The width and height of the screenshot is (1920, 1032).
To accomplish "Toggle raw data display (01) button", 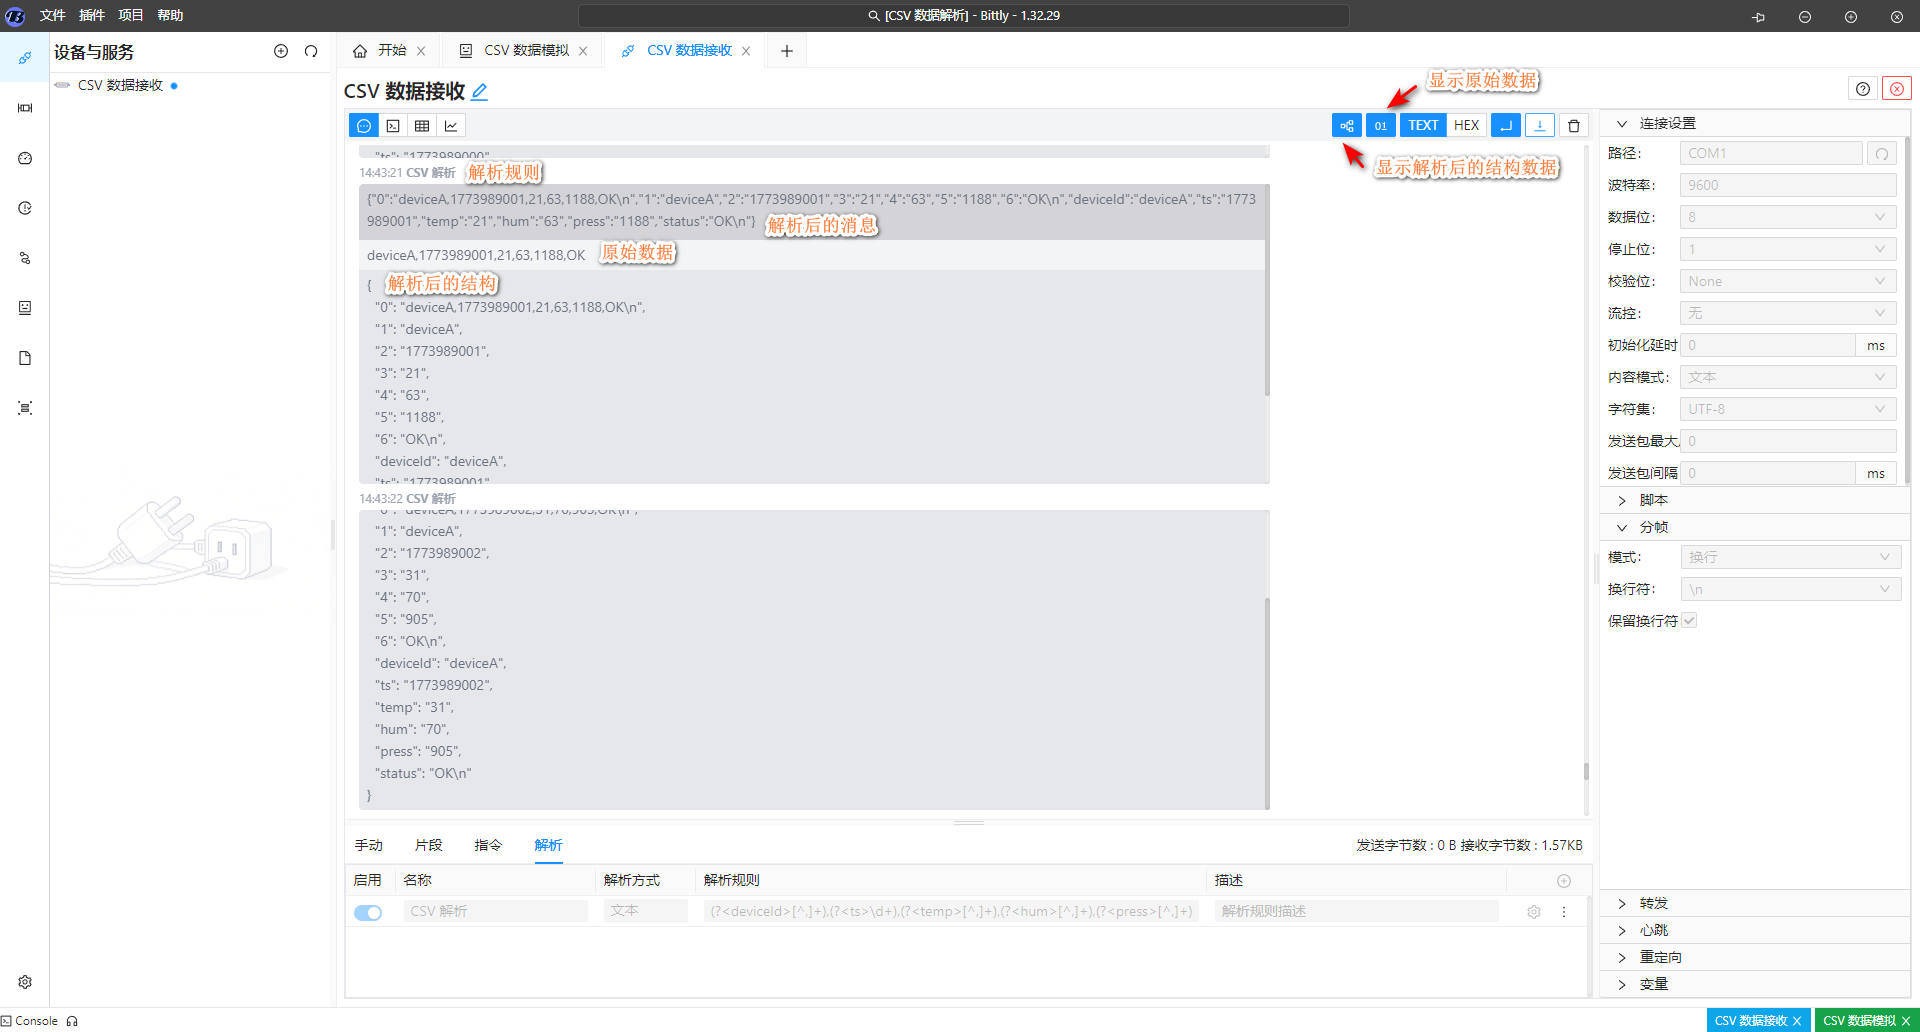I will coord(1380,126).
